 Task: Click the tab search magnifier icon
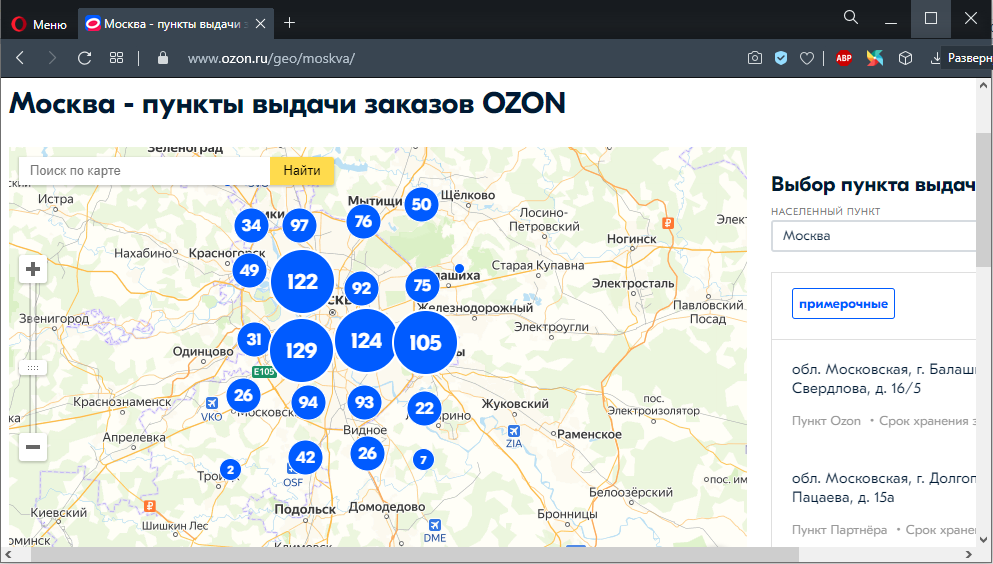point(851,18)
